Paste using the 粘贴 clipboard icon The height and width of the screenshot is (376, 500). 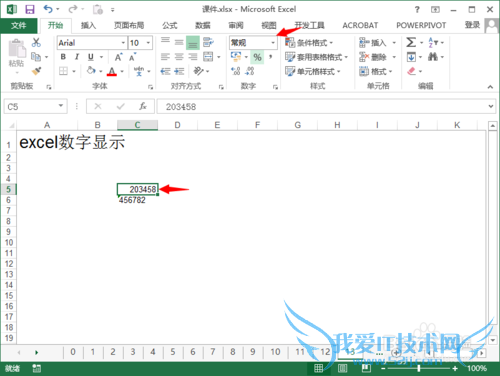click(x=17, y=53)
